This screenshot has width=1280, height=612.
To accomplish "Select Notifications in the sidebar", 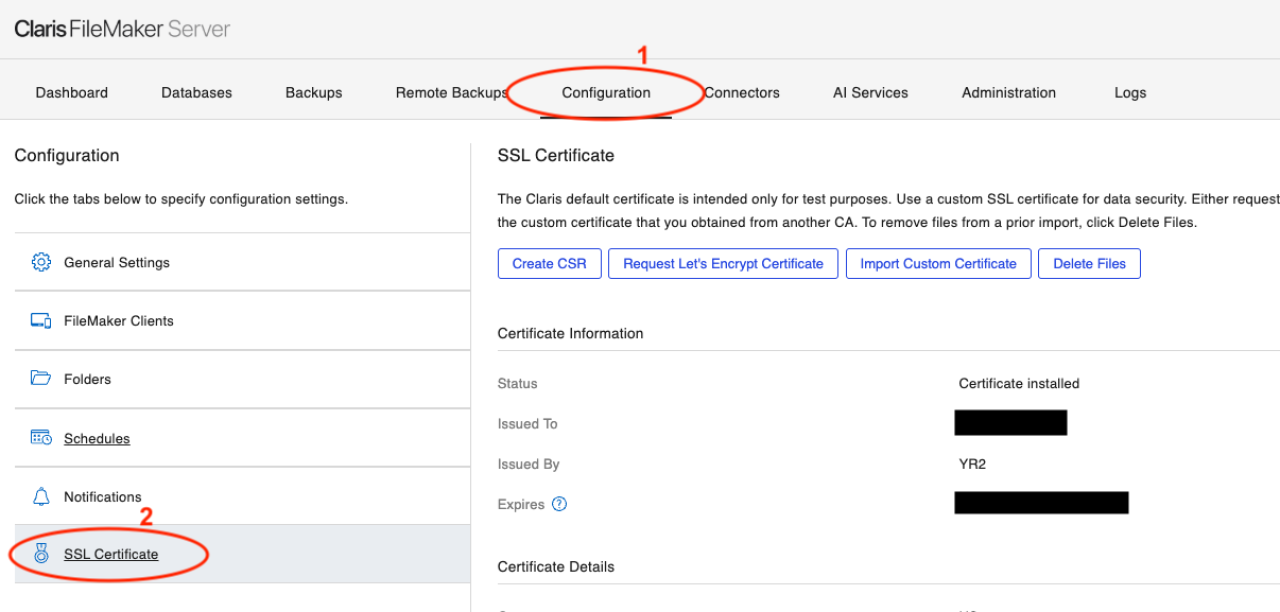I will point(242,496).
